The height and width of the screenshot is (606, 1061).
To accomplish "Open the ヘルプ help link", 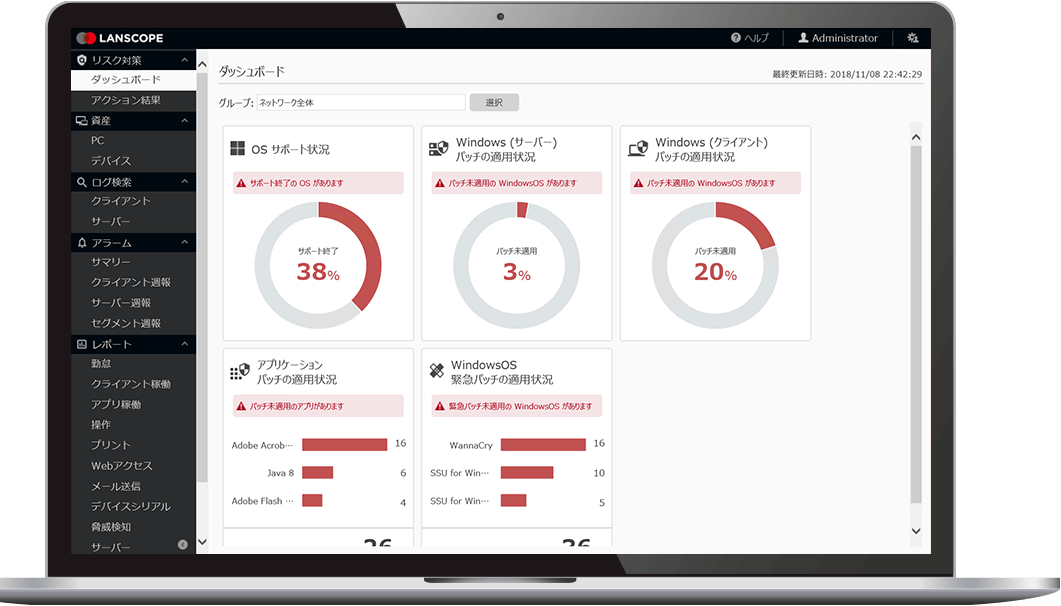I will pyautogui.click(x=750, y=38).
